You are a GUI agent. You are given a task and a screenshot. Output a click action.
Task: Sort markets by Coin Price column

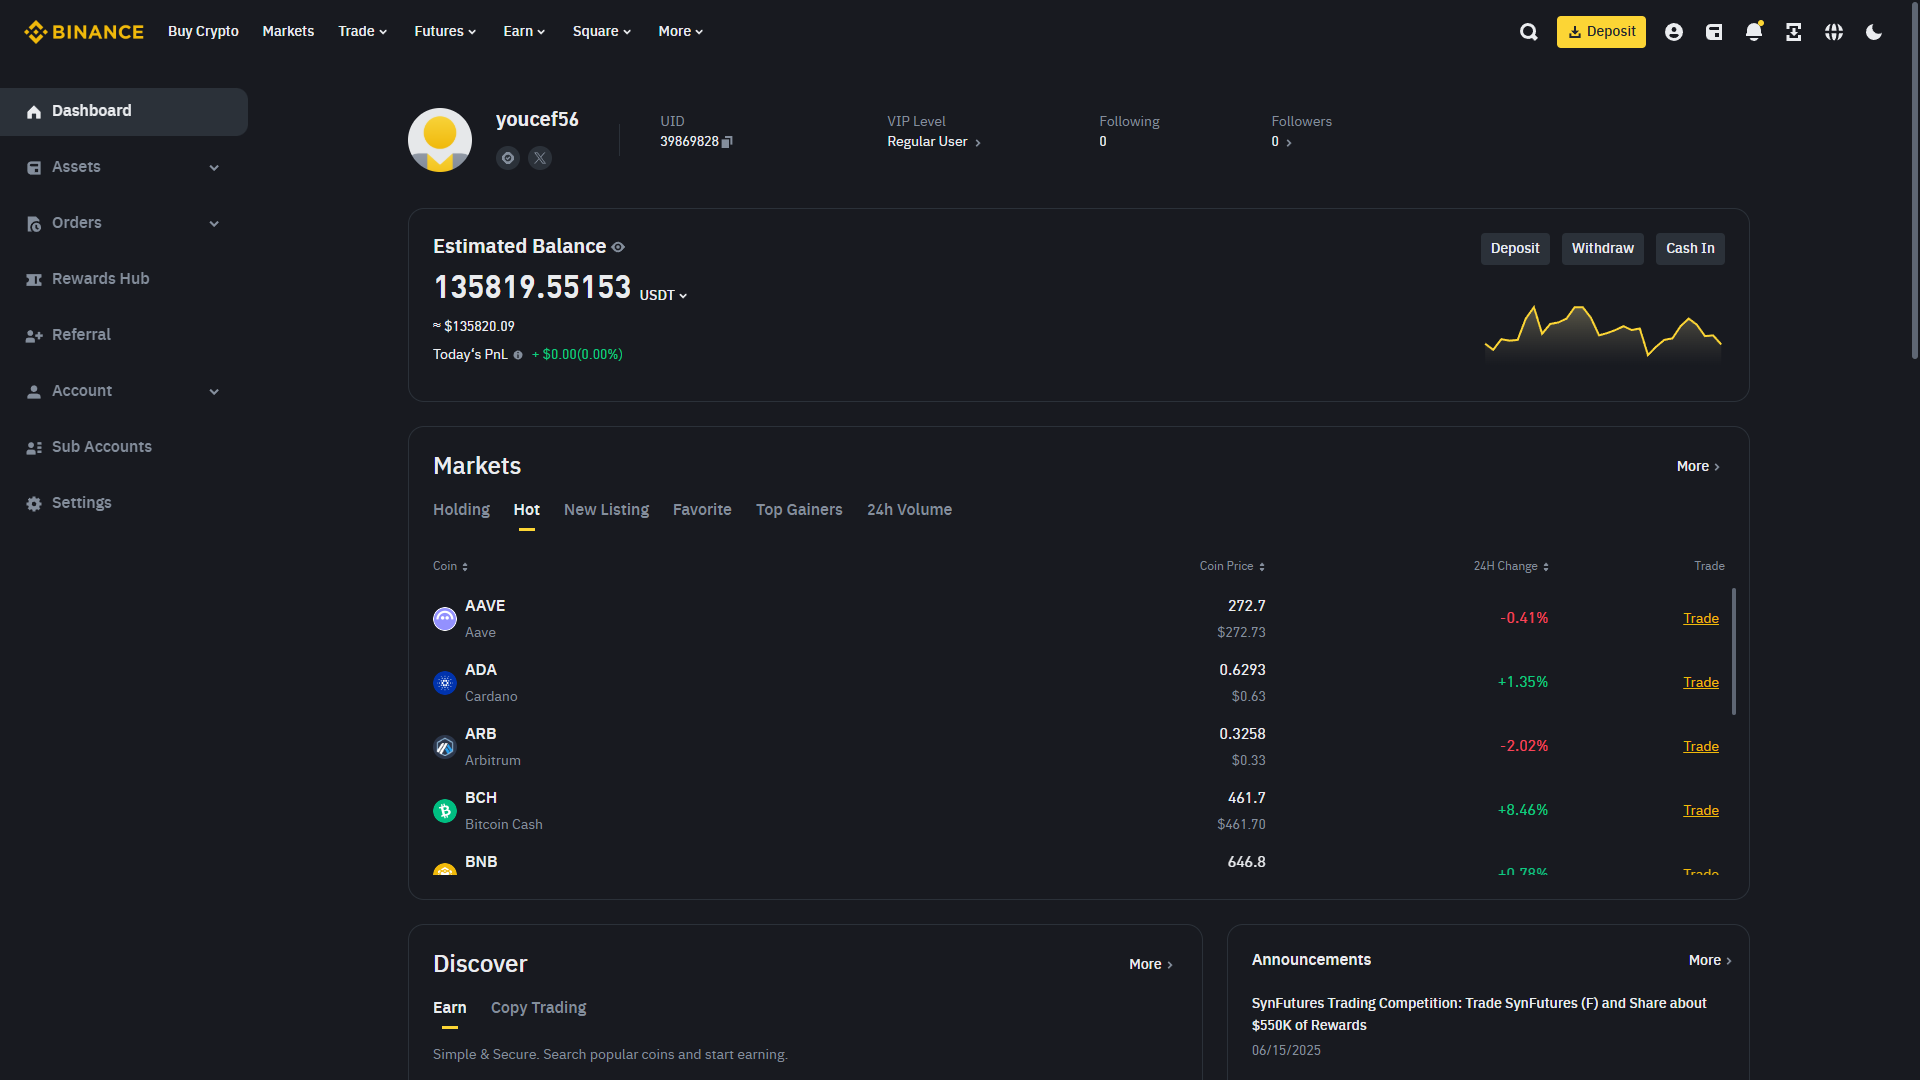tap(1232, 566)
